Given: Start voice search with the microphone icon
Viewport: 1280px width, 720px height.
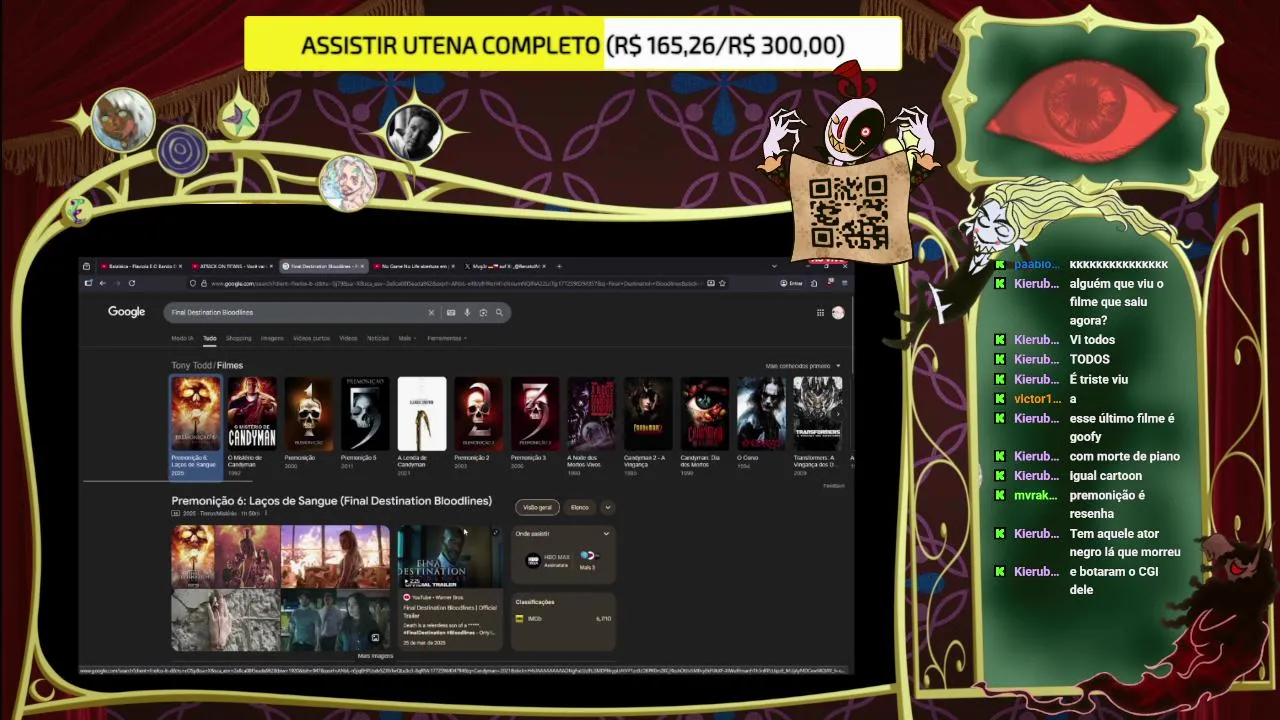Looking at the screenshot, I should click(x=467, y=313).
